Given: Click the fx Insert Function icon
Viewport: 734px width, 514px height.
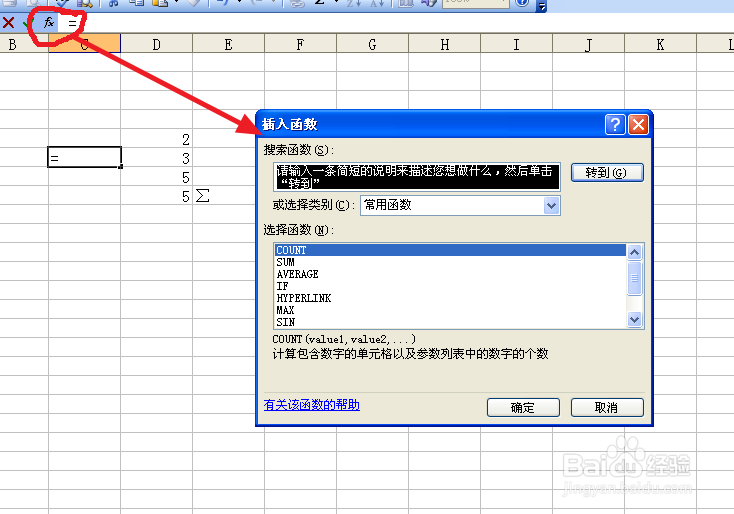Looking at the screenshot, I should point(48,22).
